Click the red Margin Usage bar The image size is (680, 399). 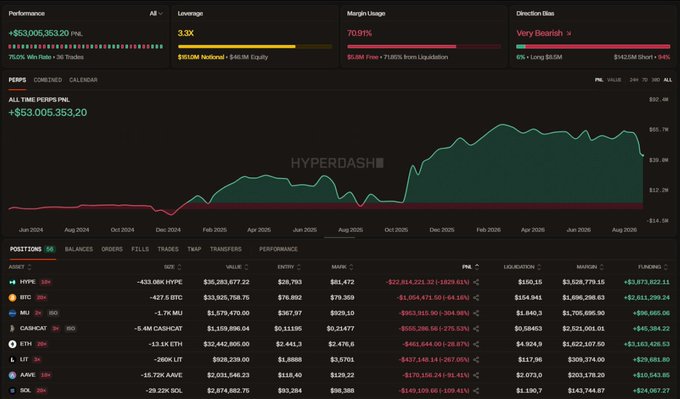(x=424, y=46)
